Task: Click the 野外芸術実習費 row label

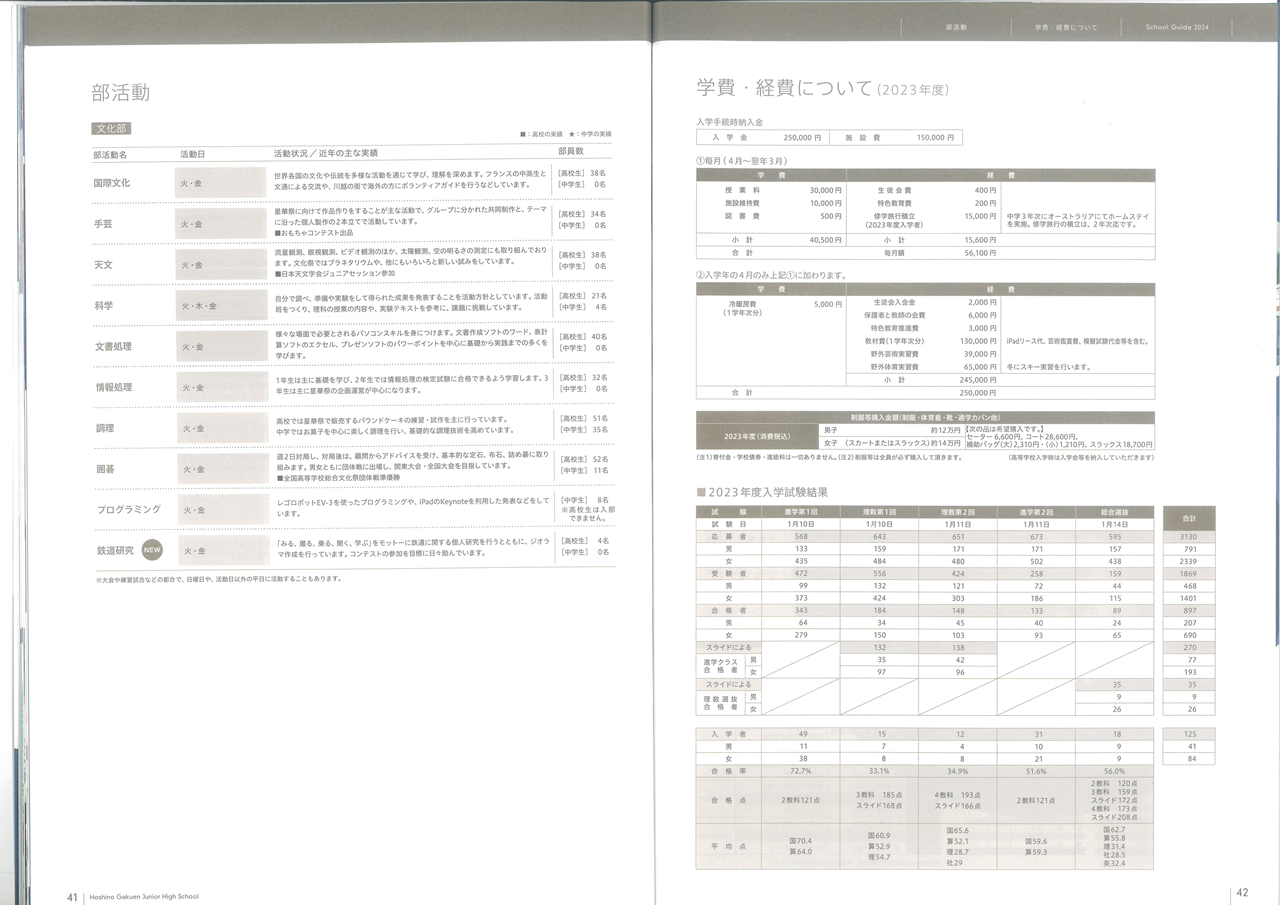Action: 893,354
